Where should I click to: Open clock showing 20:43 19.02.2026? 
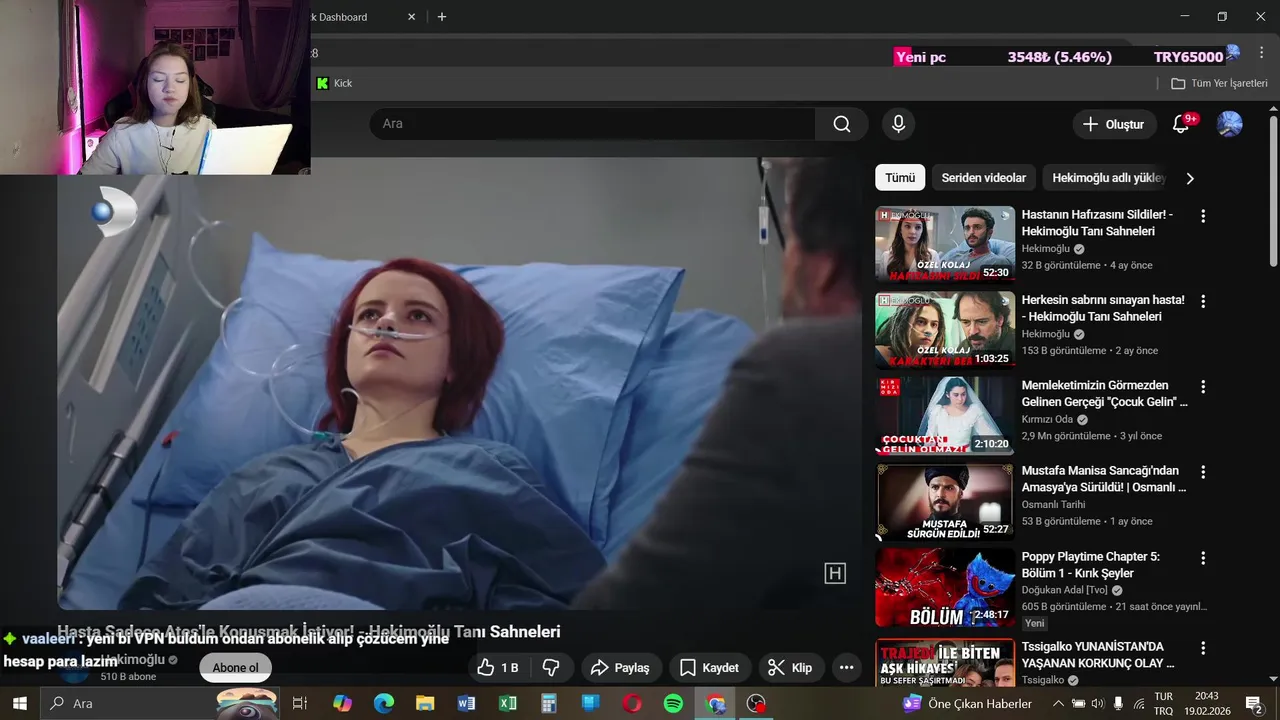[x=1207, y=703]
